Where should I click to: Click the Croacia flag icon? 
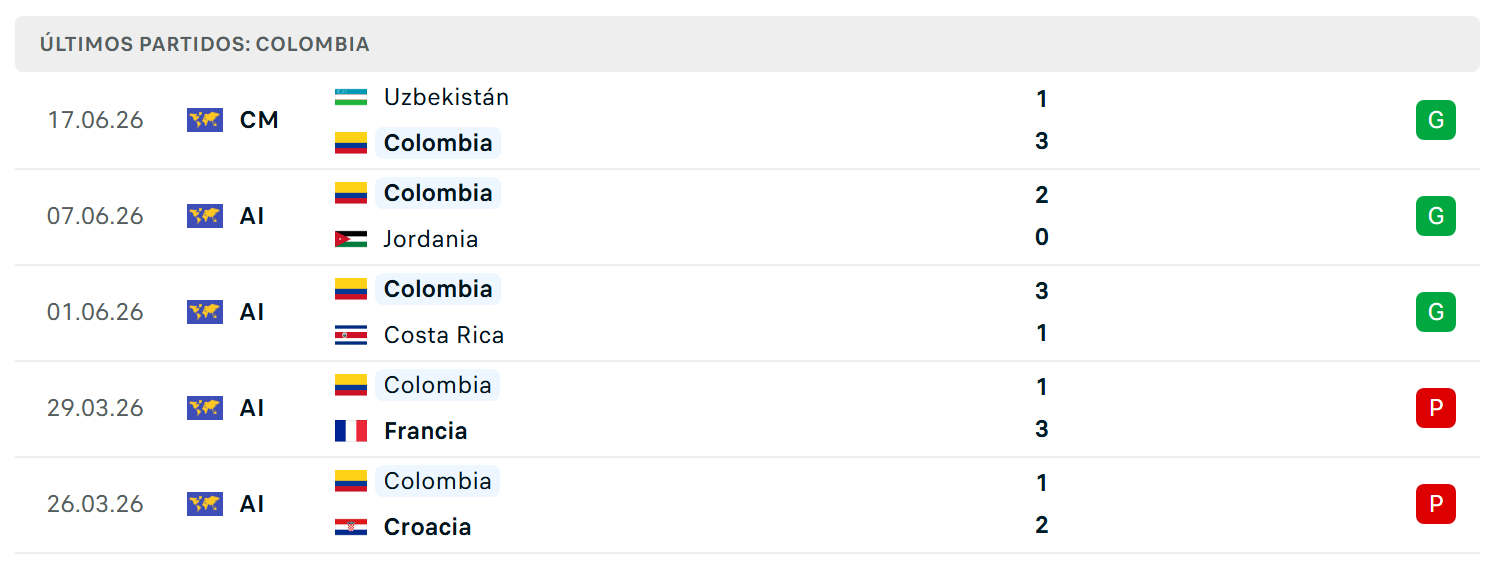pos(351,527)
